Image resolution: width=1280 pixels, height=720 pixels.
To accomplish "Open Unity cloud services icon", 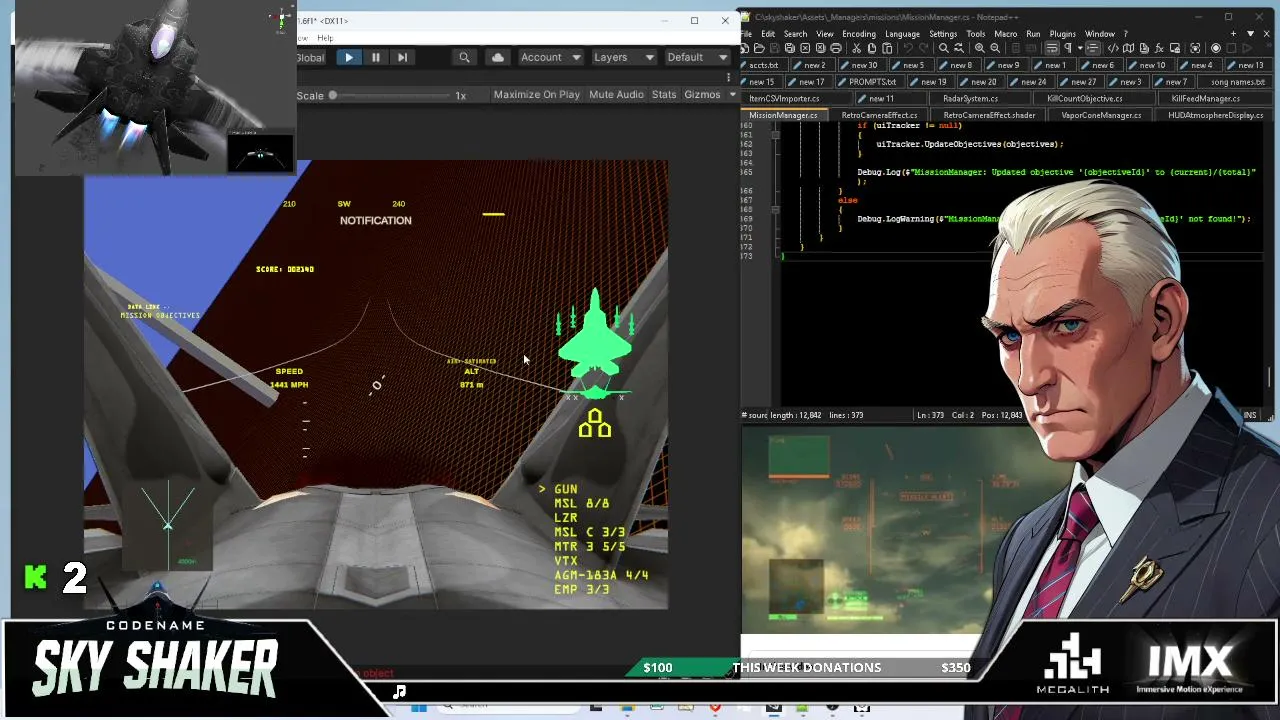I will click(498, 58).
